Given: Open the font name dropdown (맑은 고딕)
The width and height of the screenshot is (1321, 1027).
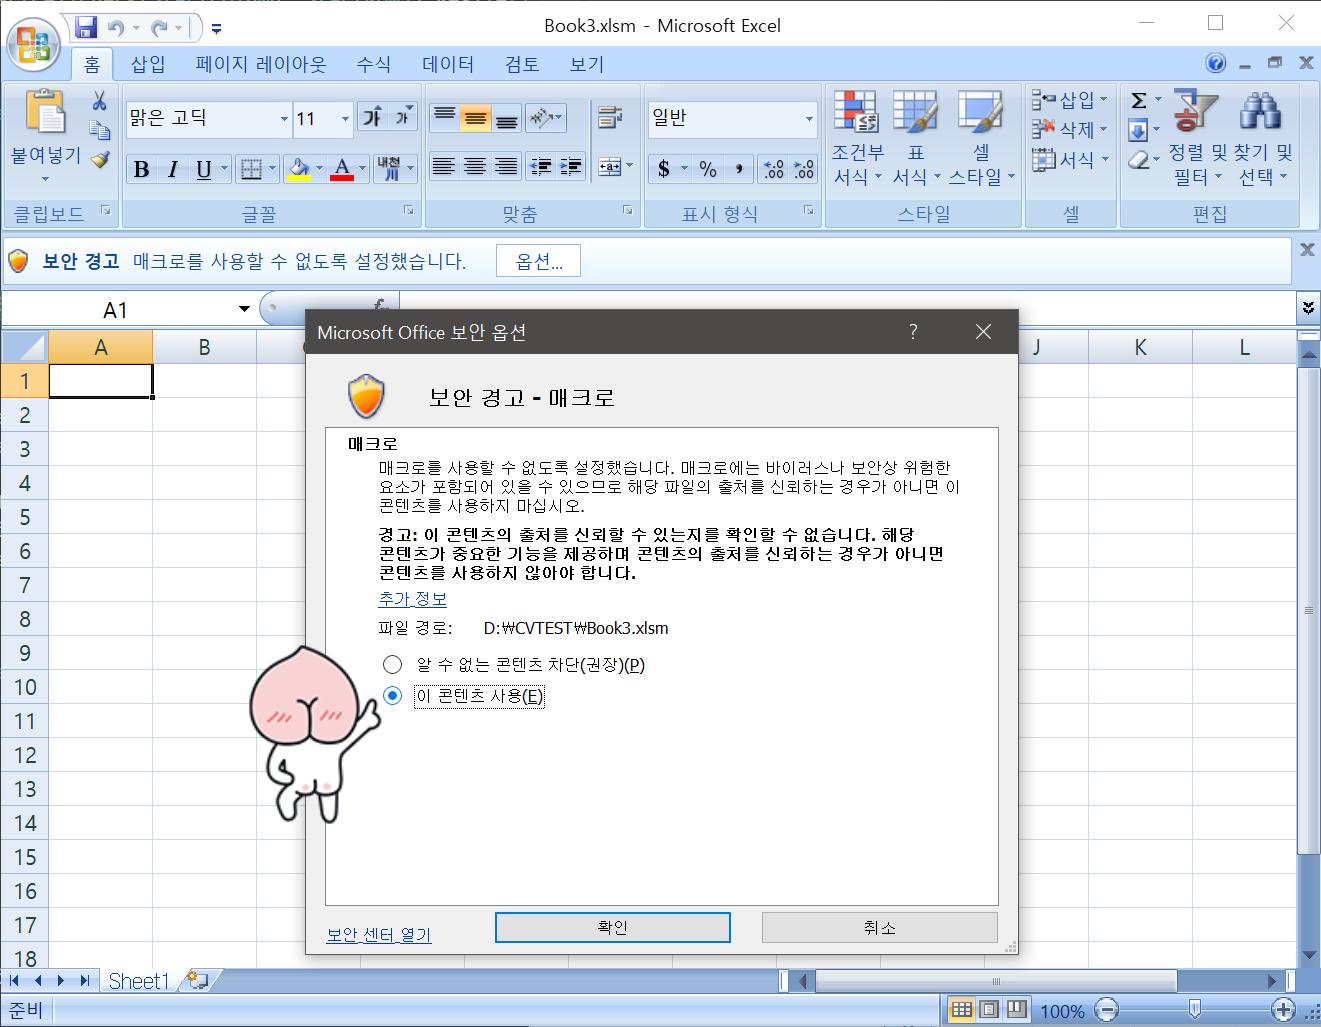Looking at the screenshot, I should [x=284, y=119].
